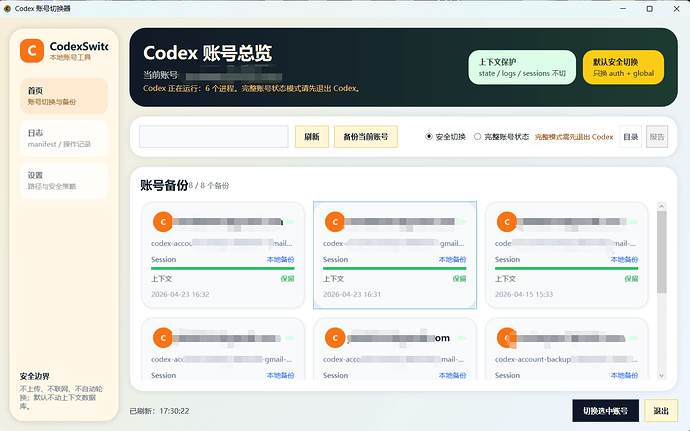Click Session progress bar on 2026-04-23 16:32 card
Image resolution: width=690 pixels, height=431 pixels.
coord(223,268)
